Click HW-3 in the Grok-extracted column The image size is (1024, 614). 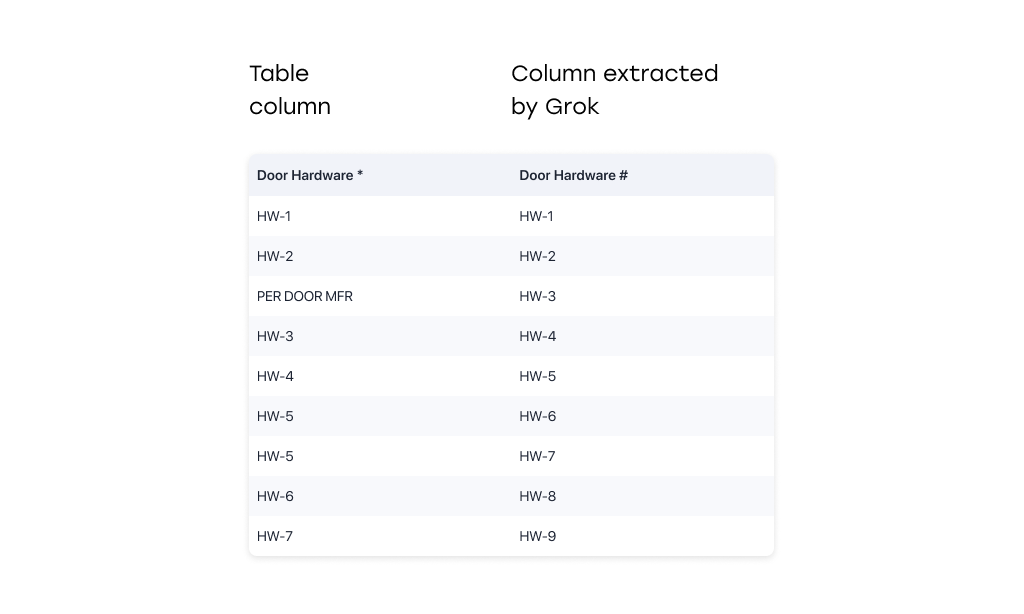538,296
